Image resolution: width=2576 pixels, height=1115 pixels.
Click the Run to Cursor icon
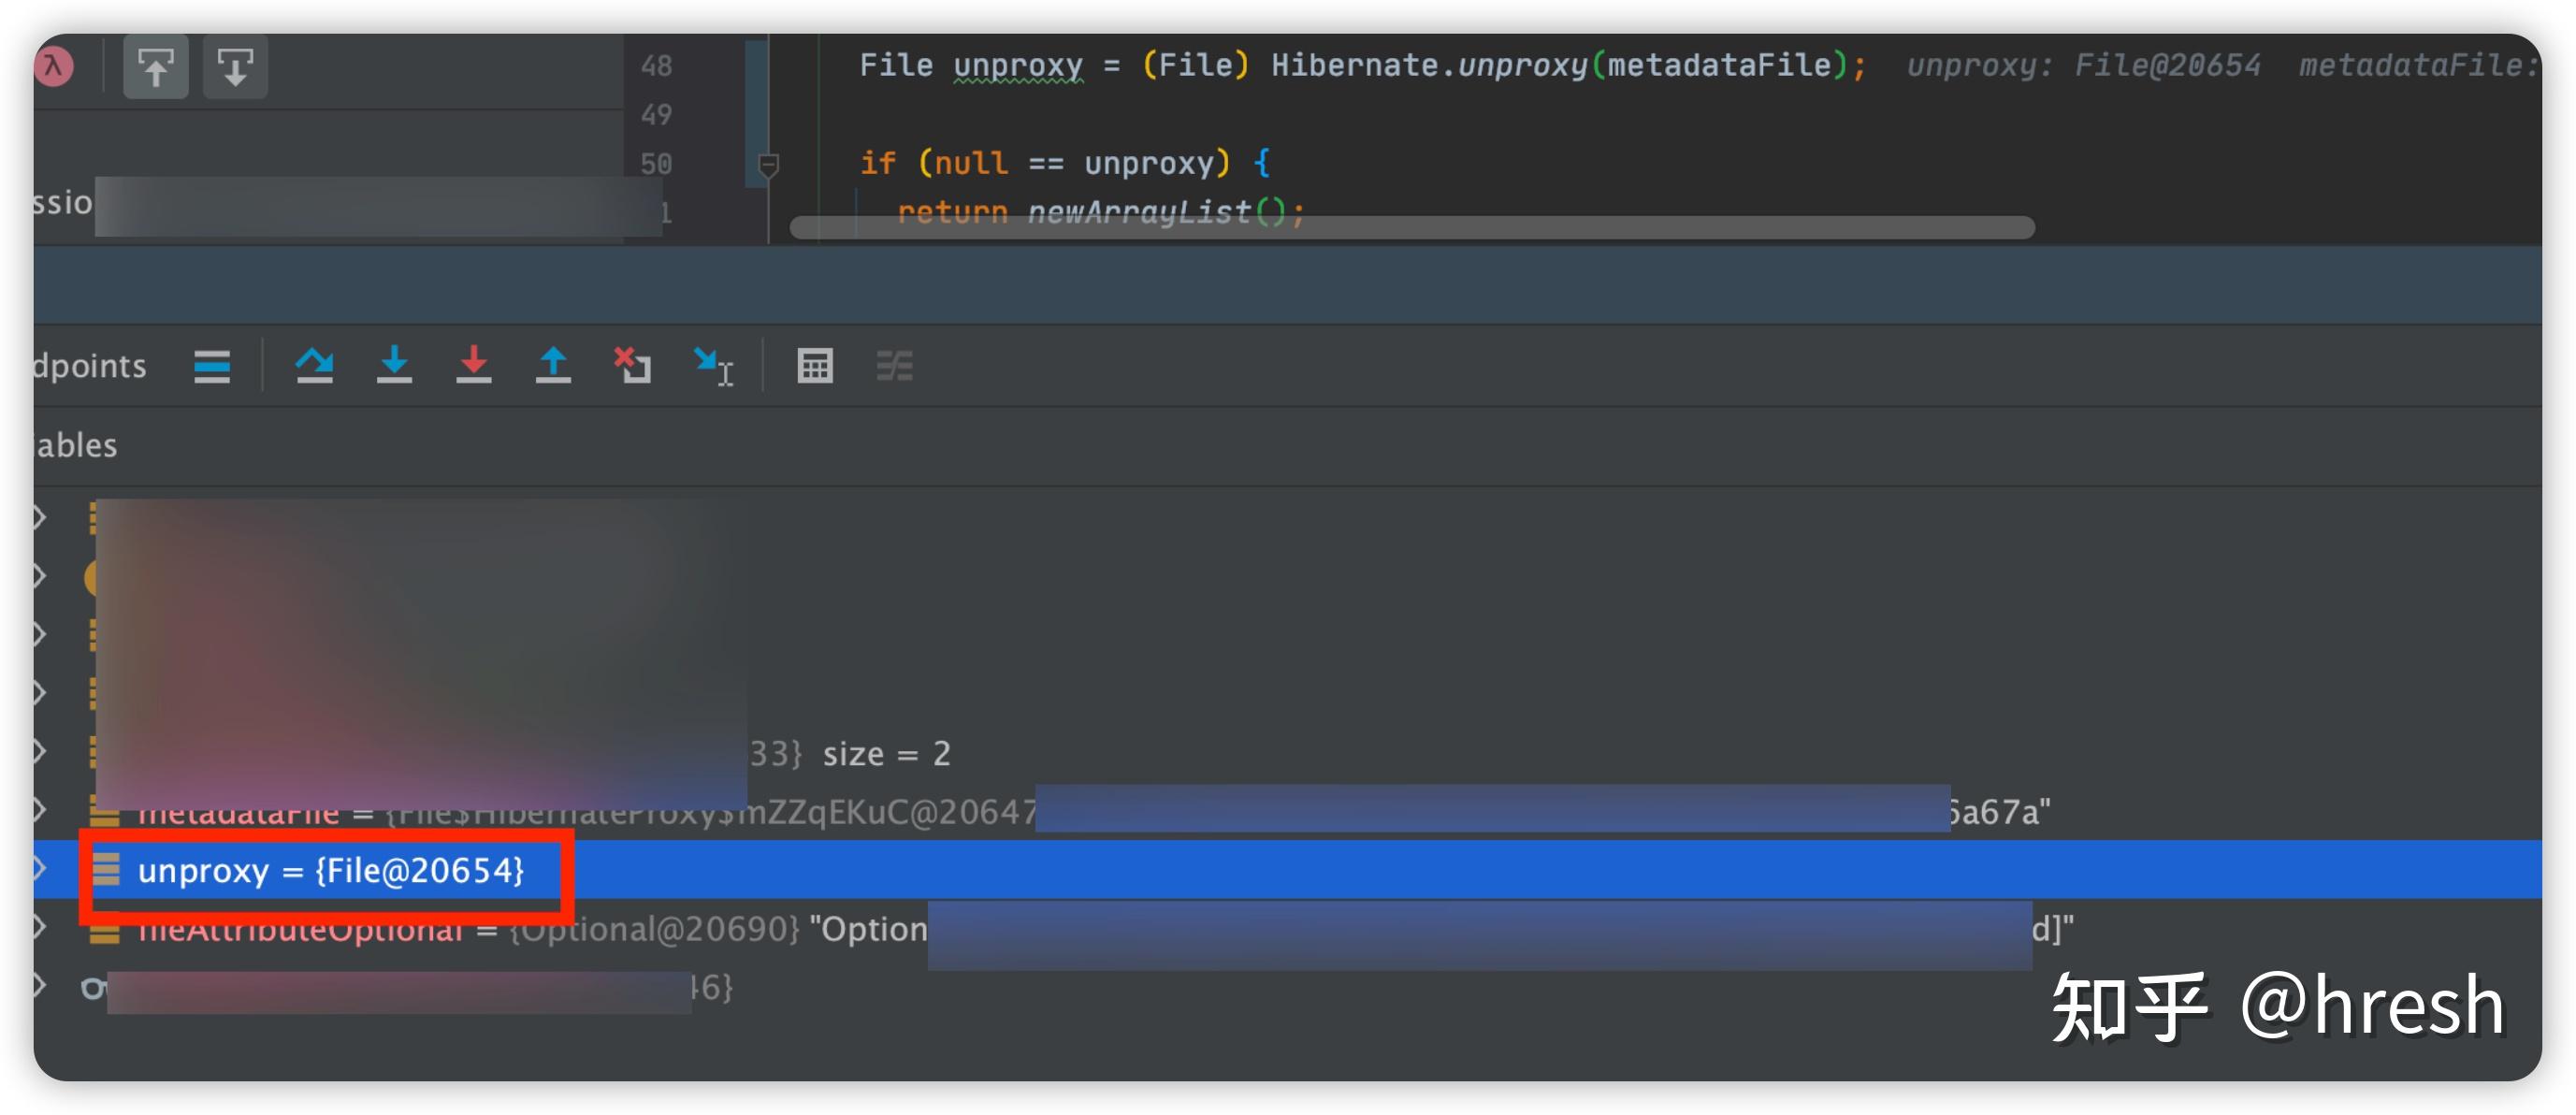coord(713,366)
